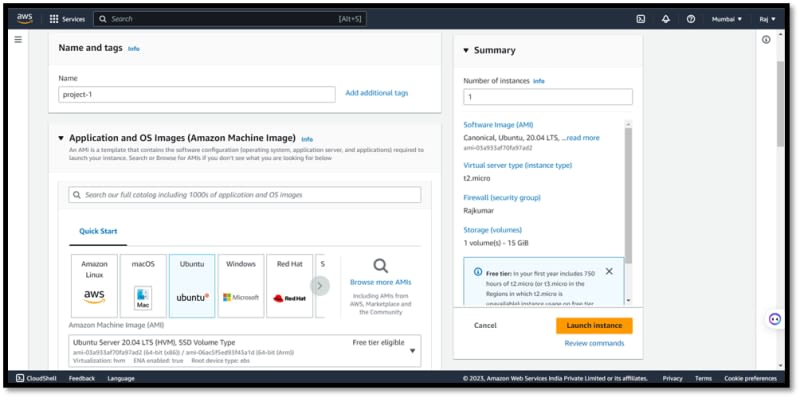Viewport: 800px width, 398px height.
Task: Choose the Amazon Linux AMI tile
Action: coord(94,286)
